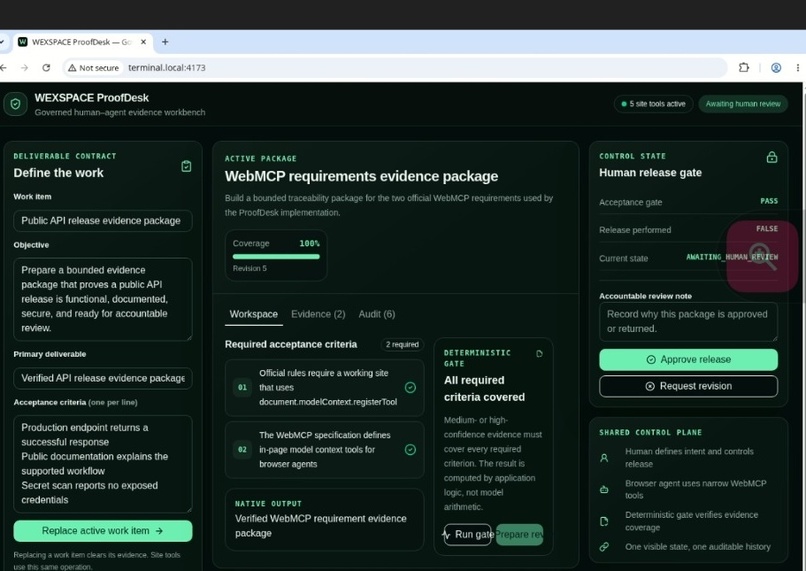Viewport: 806px width, 571px height.
Task: Click criterion text about document.modelContext.registerTool
Action: pos(328,388)
